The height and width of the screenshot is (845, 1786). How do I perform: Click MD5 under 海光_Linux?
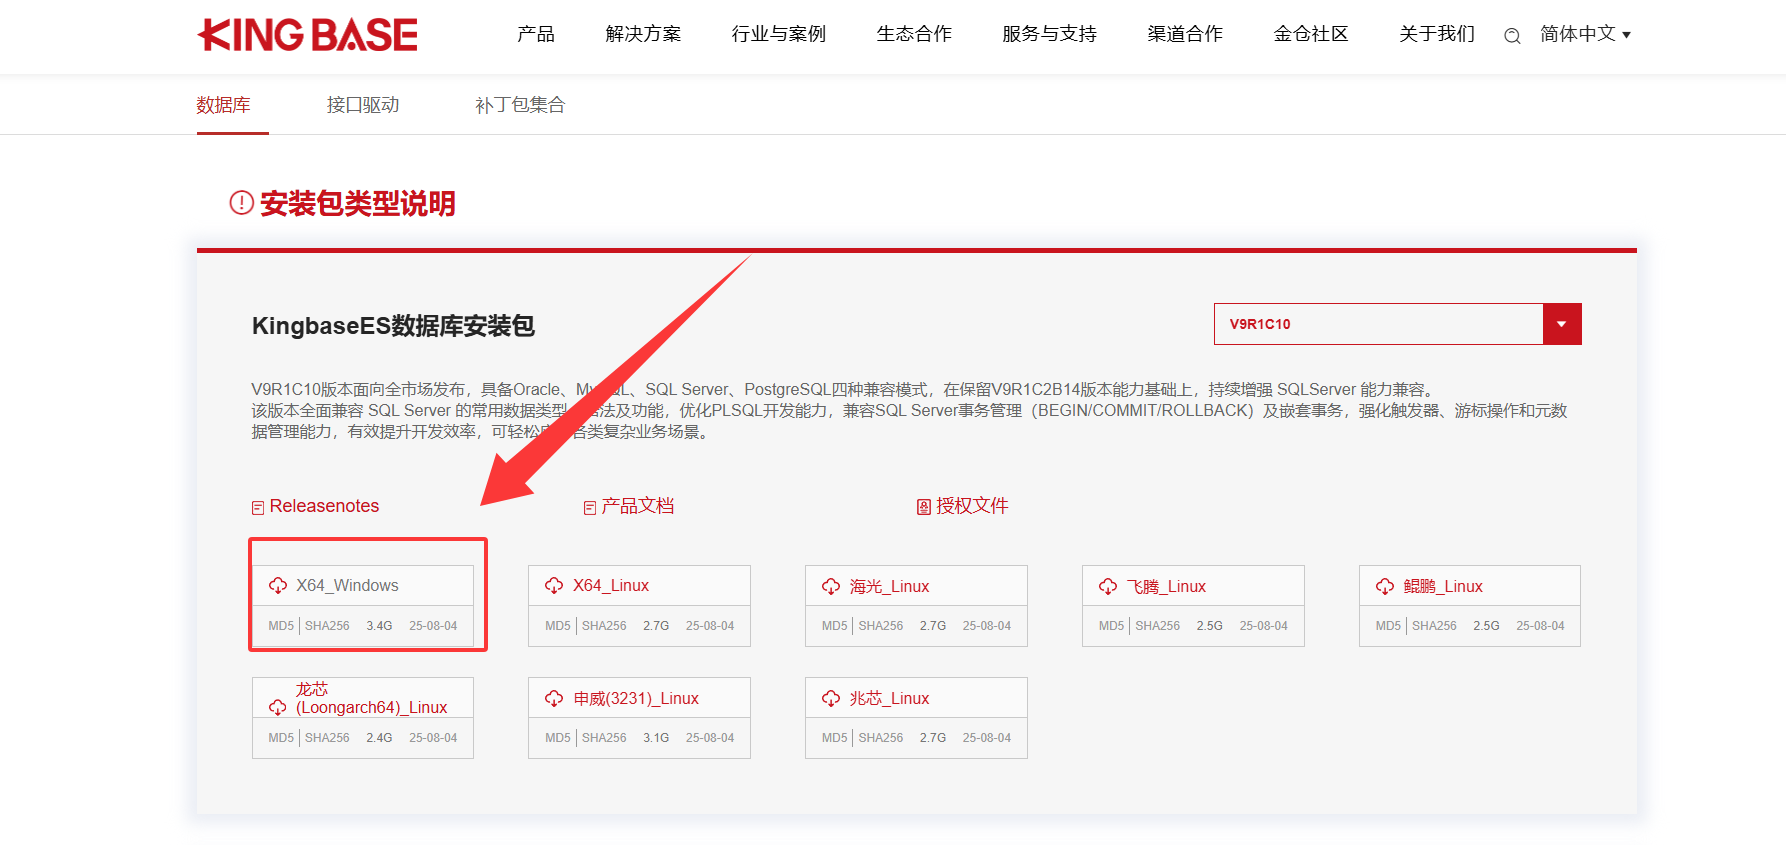(835, 626)
